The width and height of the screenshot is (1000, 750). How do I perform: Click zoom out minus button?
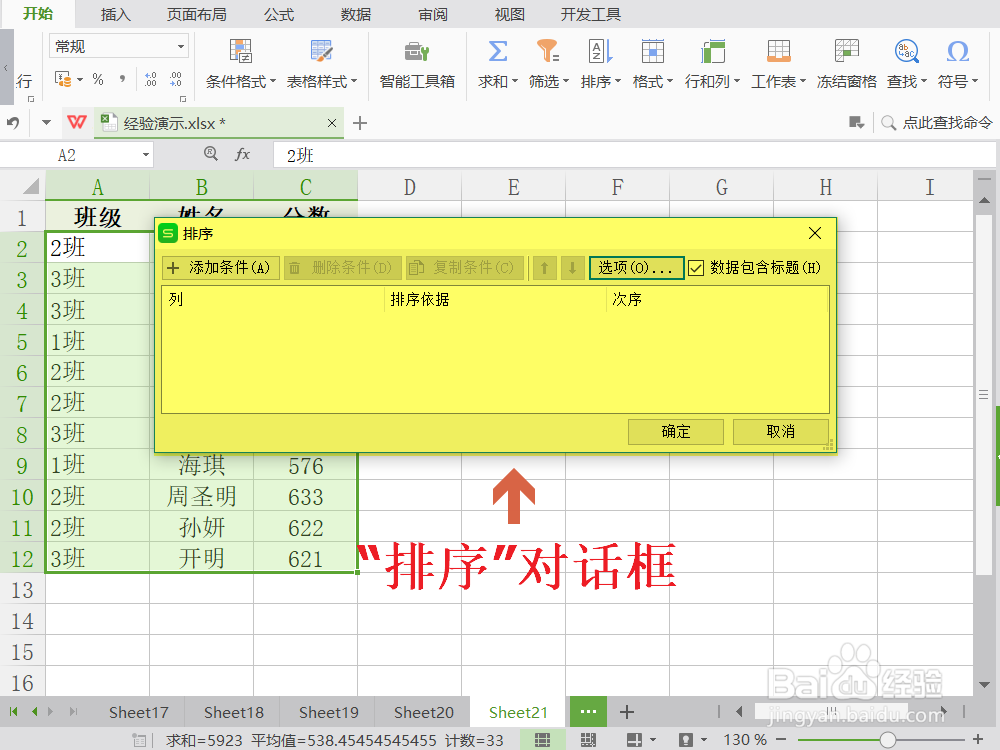(781, 740)
